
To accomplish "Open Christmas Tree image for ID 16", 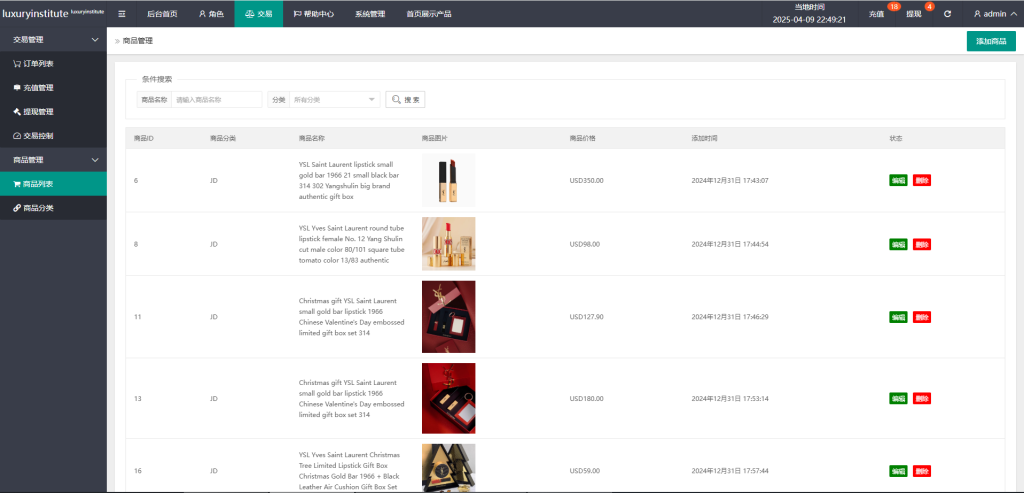I will pyautogui.click(x=449, y=468).
